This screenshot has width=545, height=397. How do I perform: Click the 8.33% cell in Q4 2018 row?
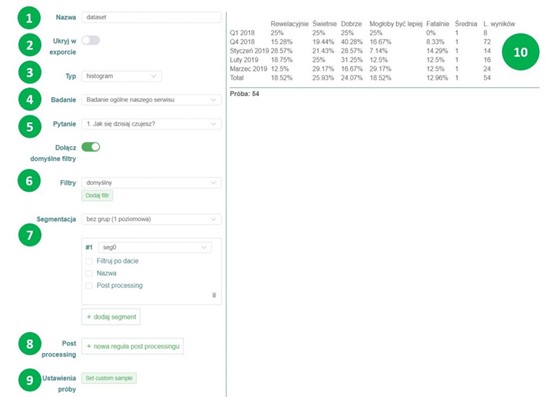pyautogui.click(x=435, y=42)
